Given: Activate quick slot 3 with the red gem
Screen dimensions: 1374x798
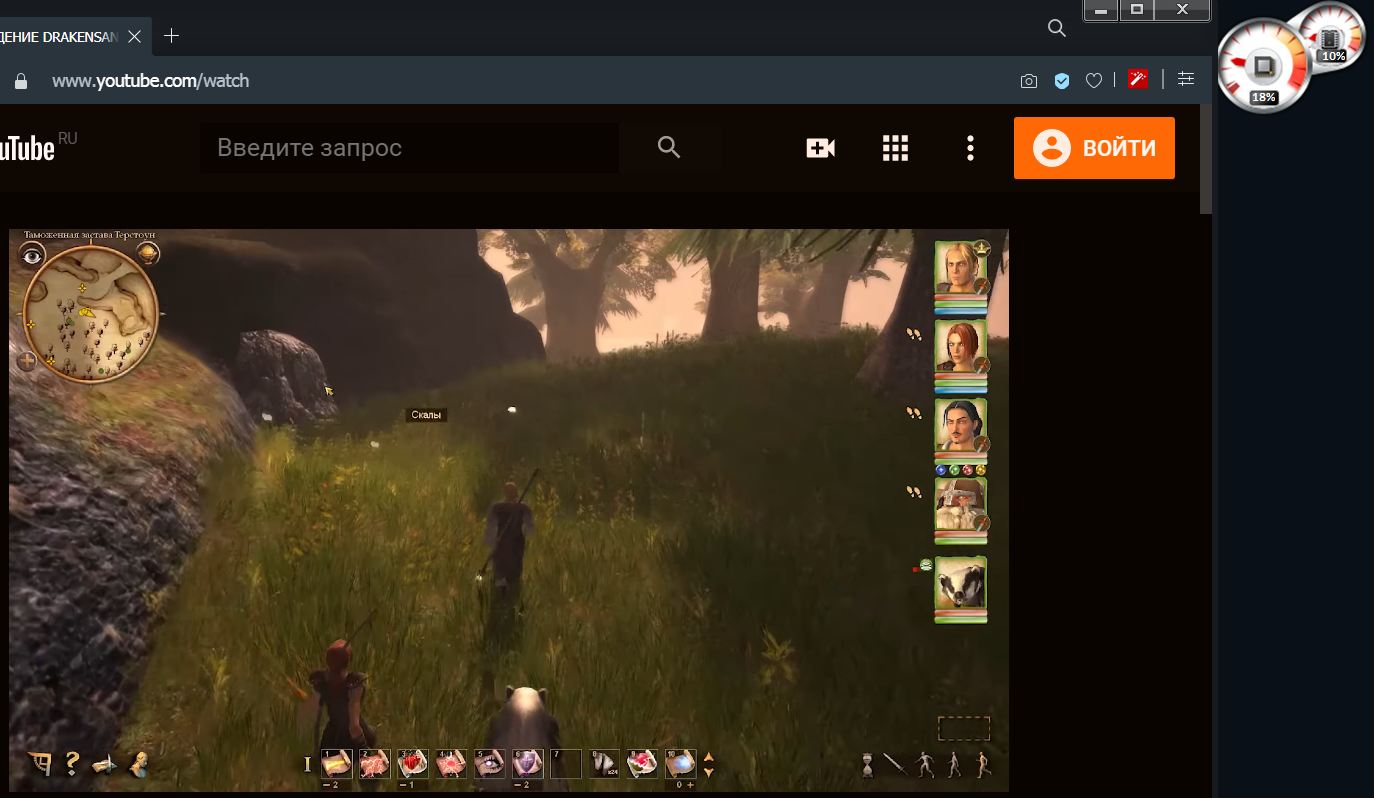Looking at the screenshot, I should (413, 763).
